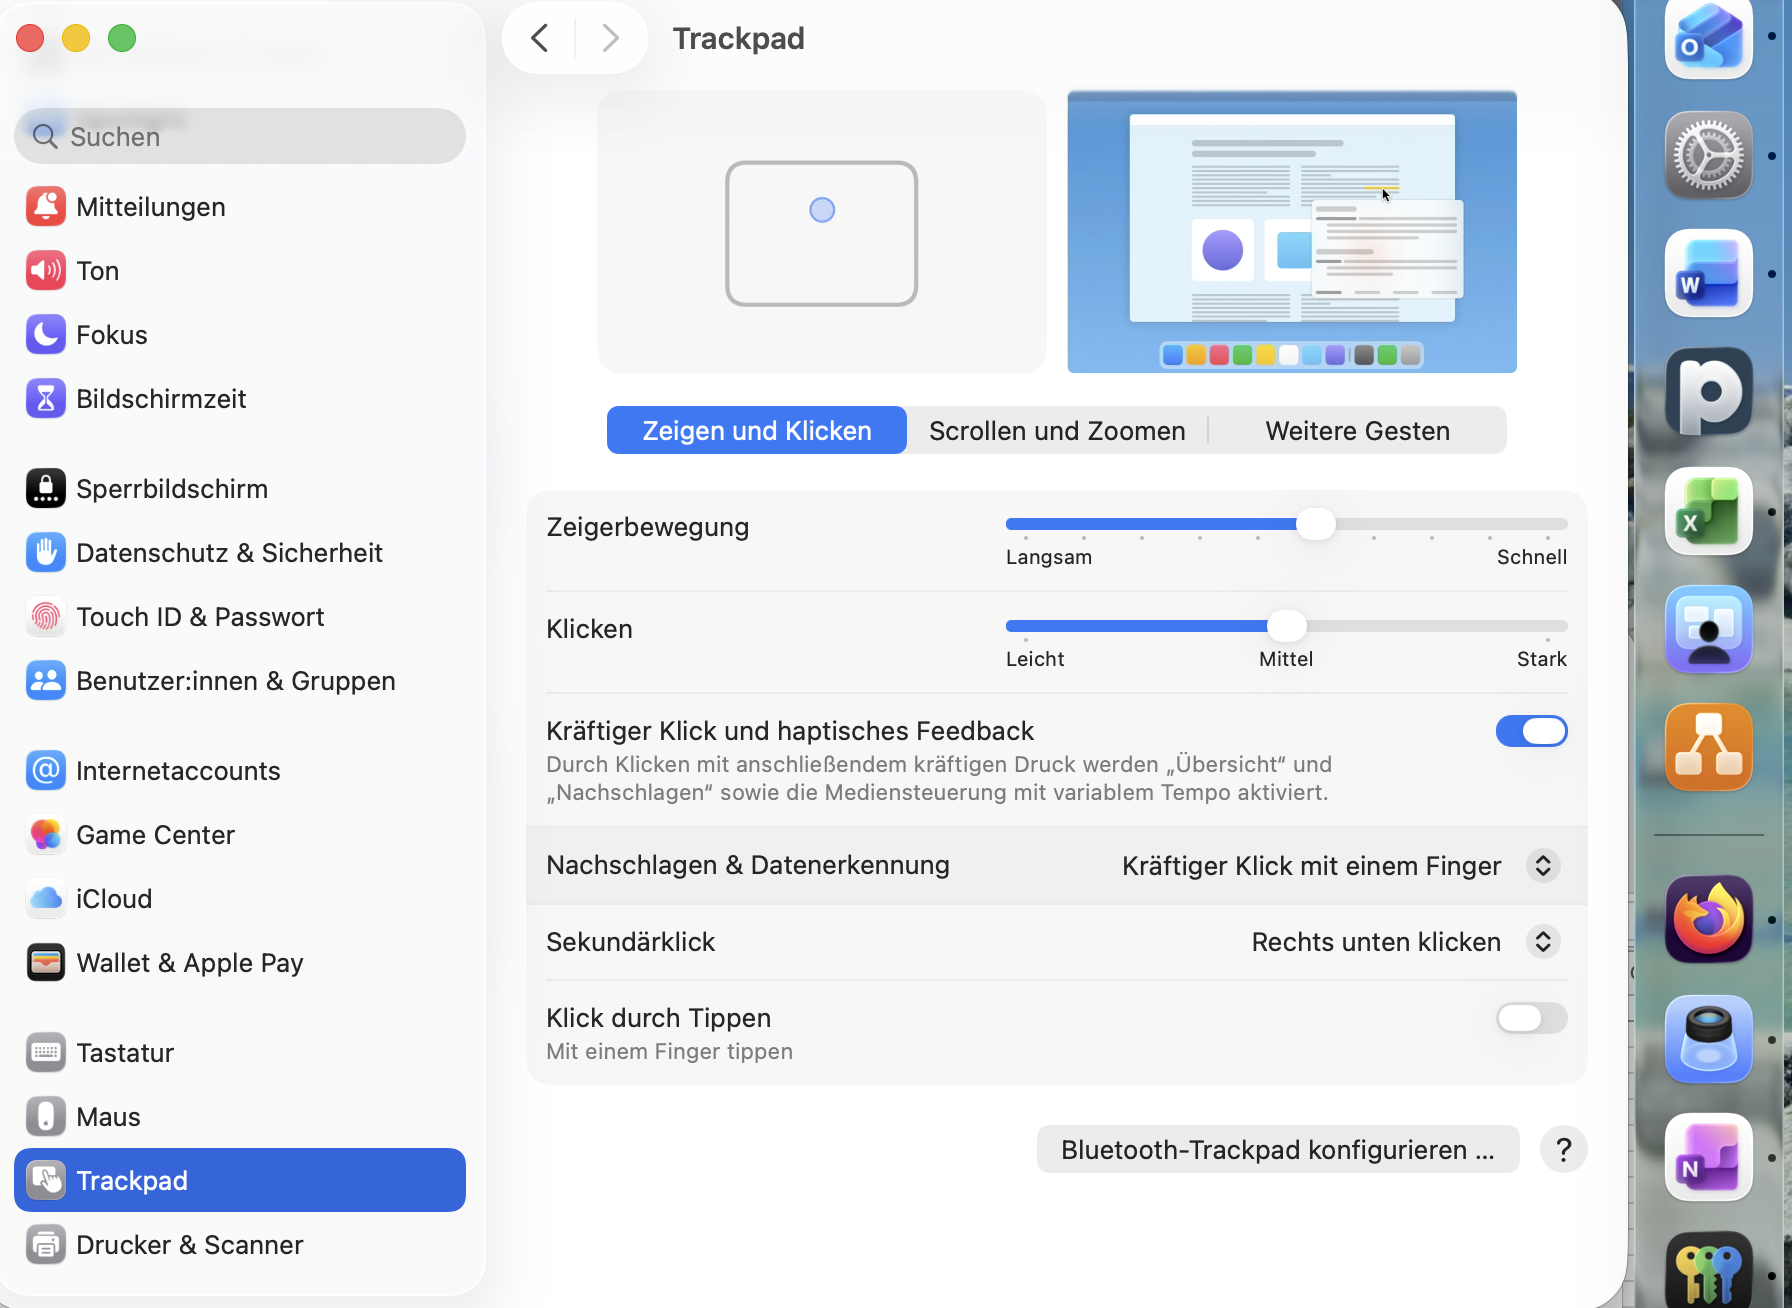Click the Ton speaker icon
This screenshot has width=1792, height=1308.
pos(46,271)
